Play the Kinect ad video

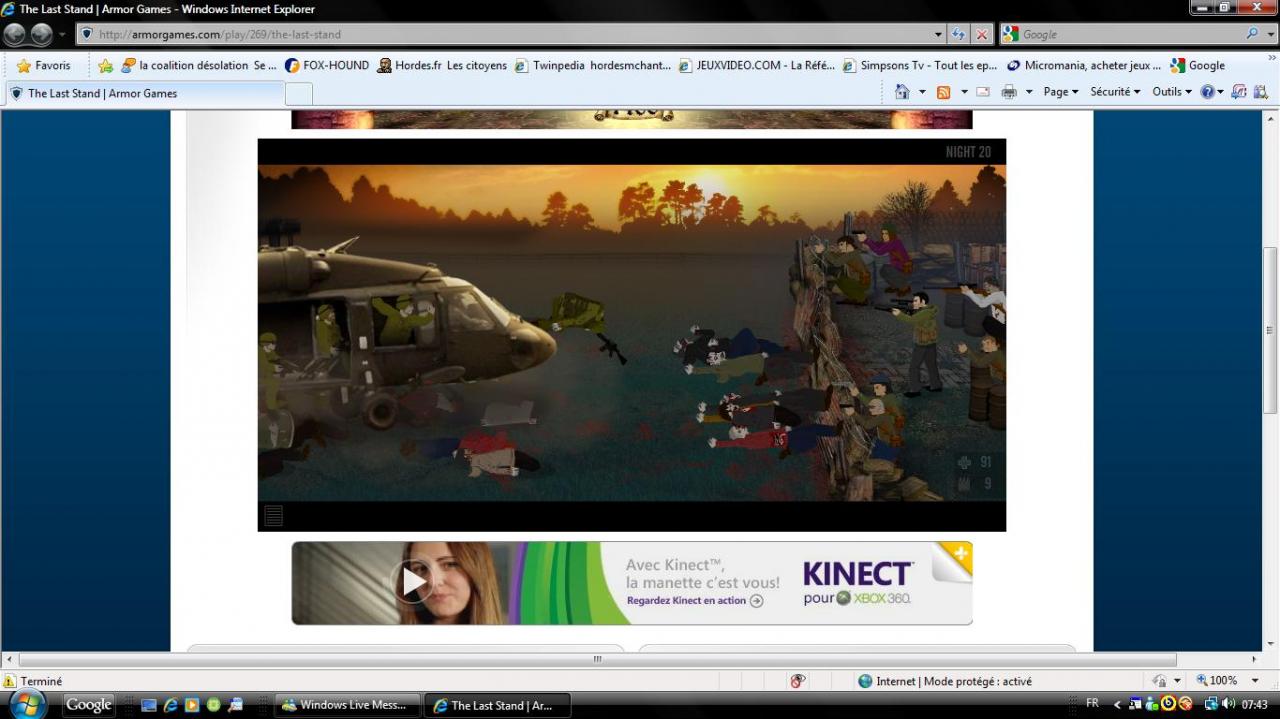412,582
